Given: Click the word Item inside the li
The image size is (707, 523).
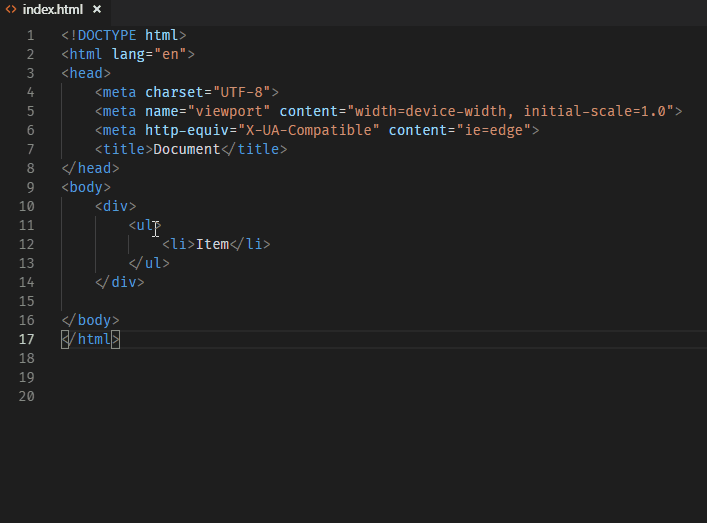Looking at the screenshot, I should click(212, 244).
